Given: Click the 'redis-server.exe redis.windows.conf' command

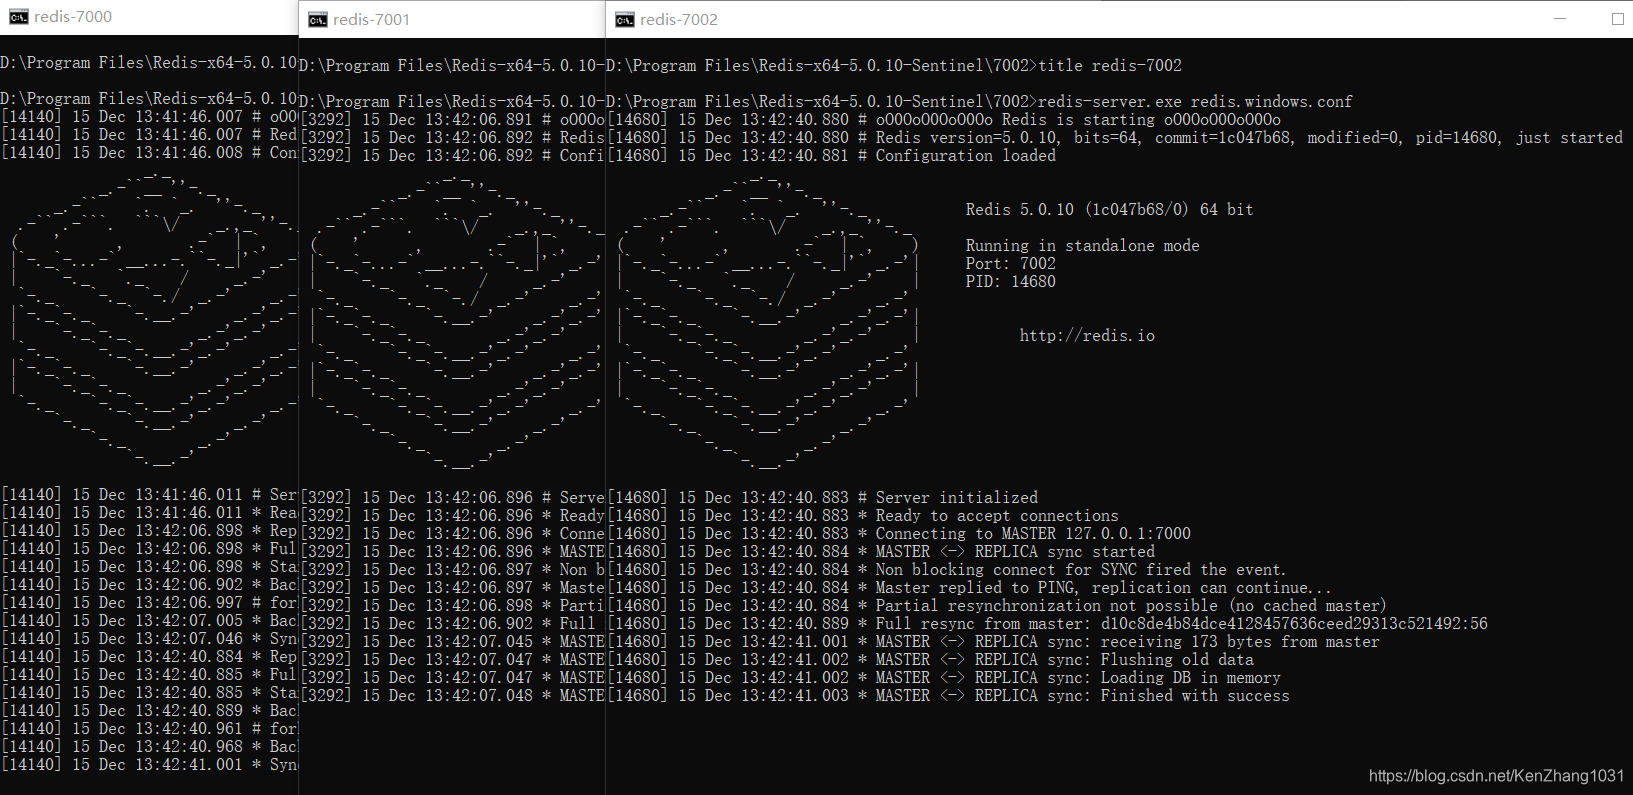Looking at the screenshot, I should click(1195, 102).
